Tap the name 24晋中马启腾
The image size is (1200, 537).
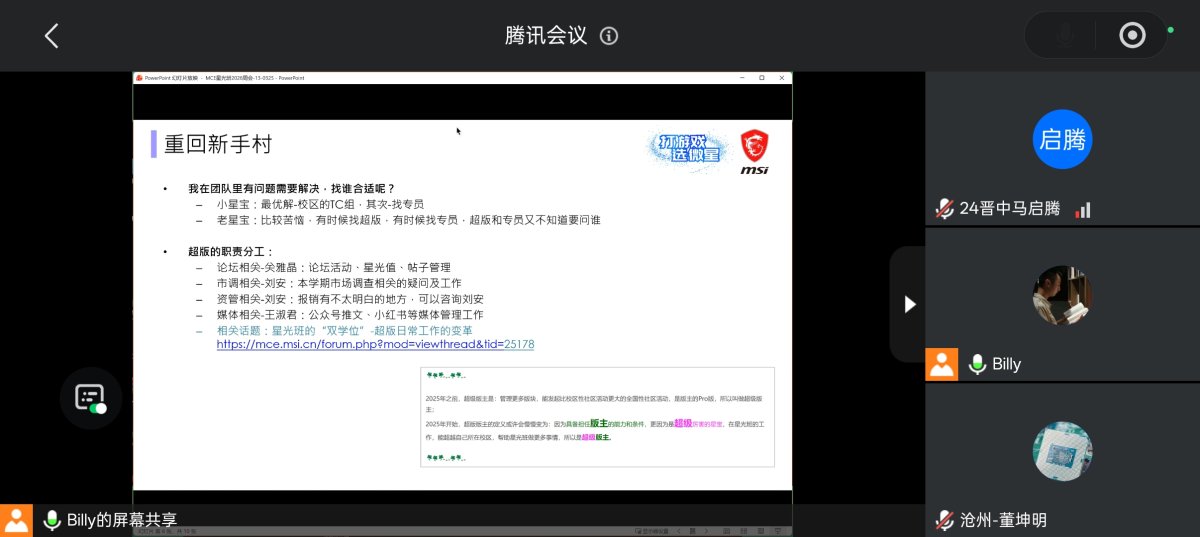[x=1009, y=209]
